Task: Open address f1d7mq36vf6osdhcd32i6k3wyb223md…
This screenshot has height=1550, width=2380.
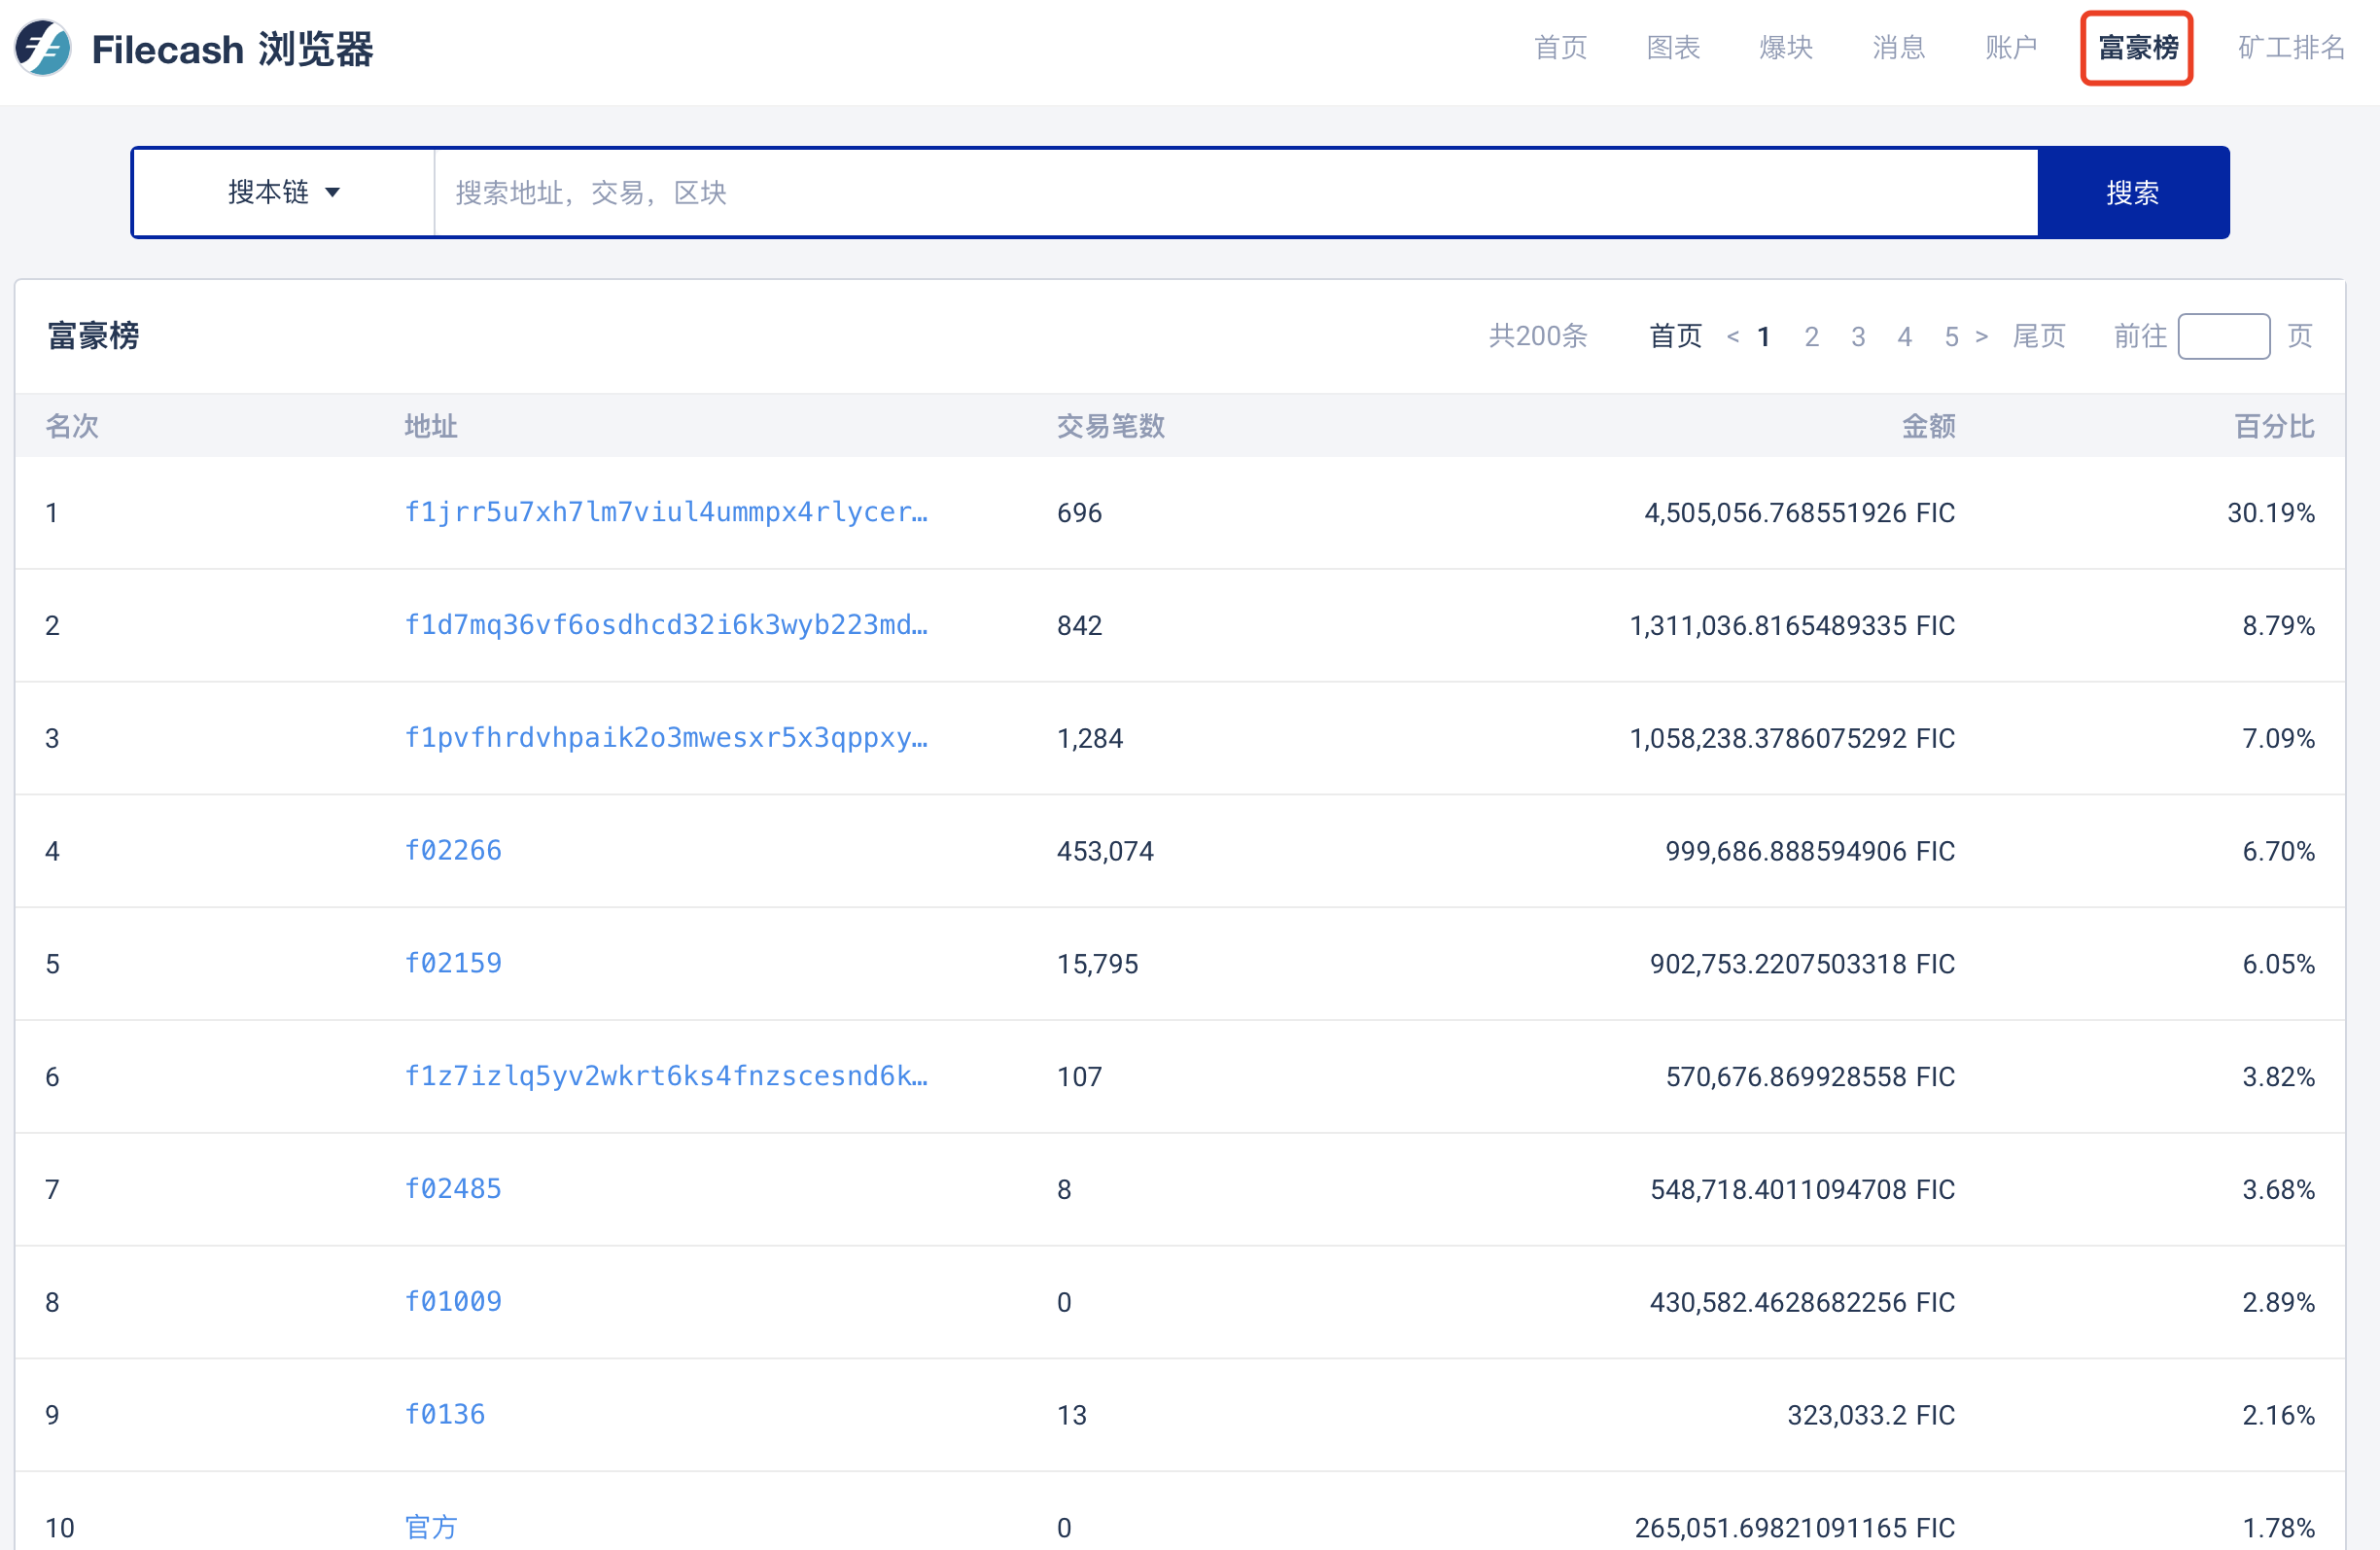Action: coord(665,625)
